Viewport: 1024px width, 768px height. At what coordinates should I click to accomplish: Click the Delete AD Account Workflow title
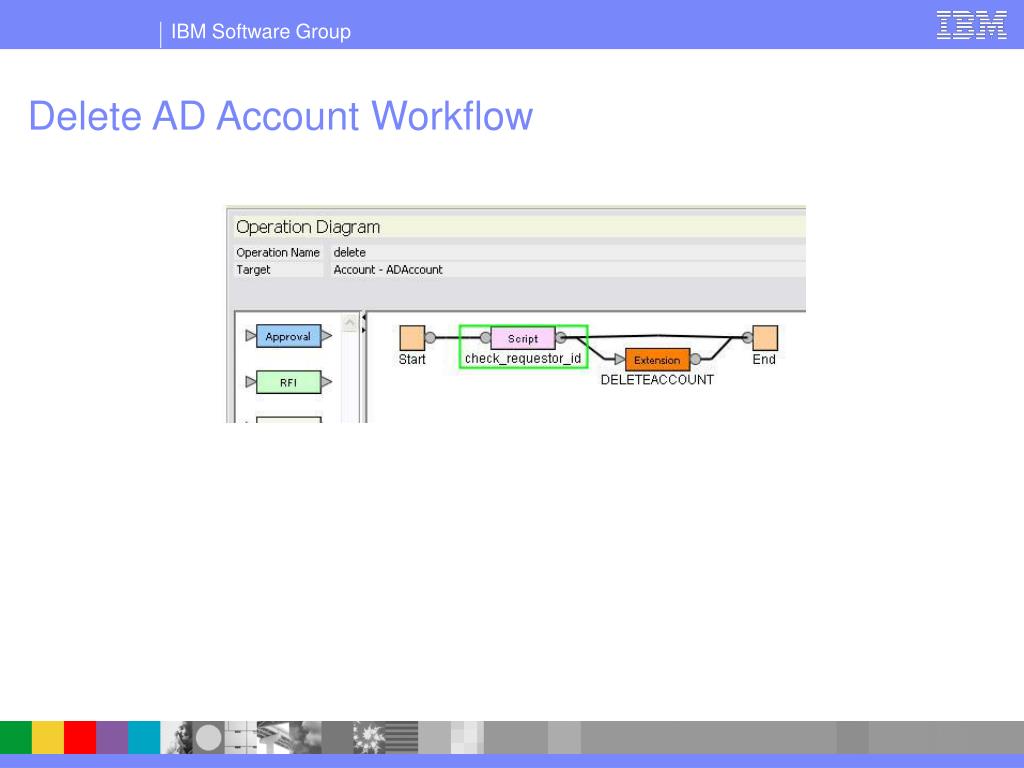click(281, 116)
